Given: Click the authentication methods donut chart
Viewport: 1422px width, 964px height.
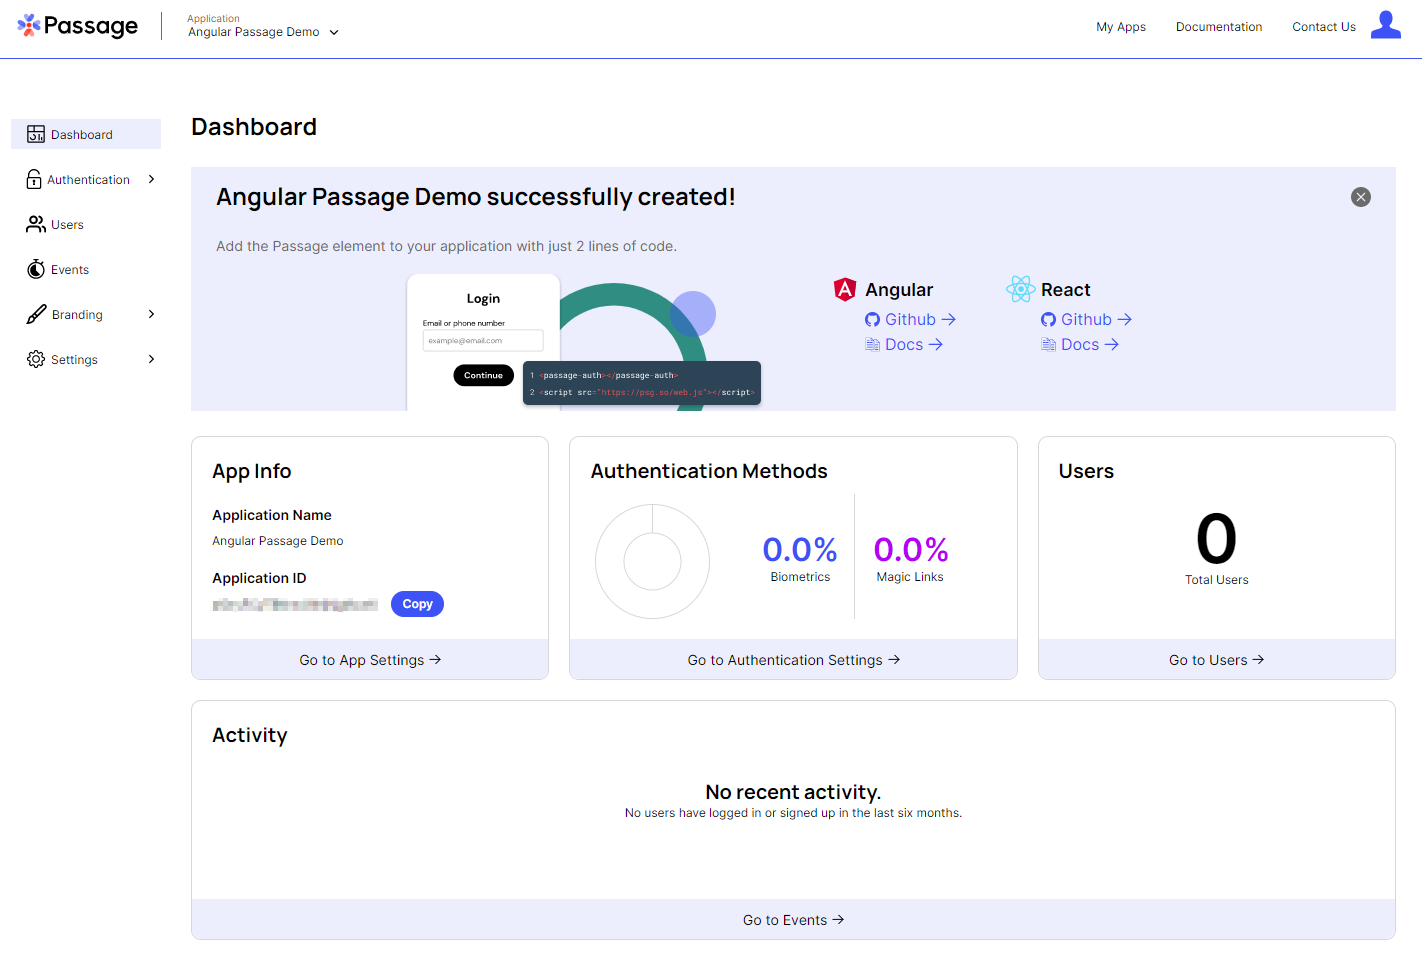Looking at the screenshot, I should (x=652, y=561).
